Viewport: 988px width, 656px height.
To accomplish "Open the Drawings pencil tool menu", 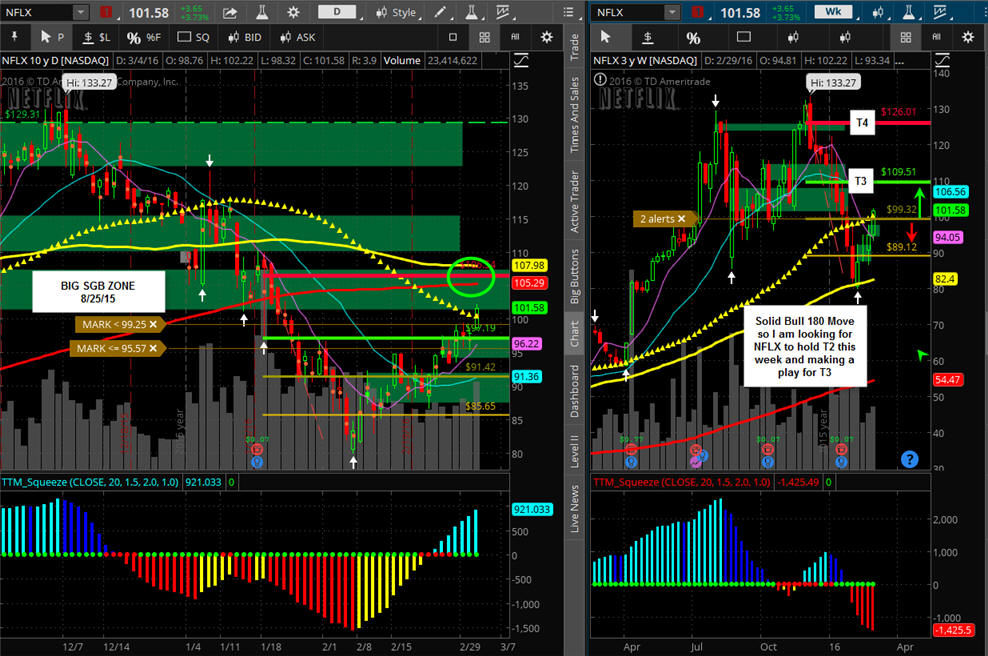I will tap(440, 13).
